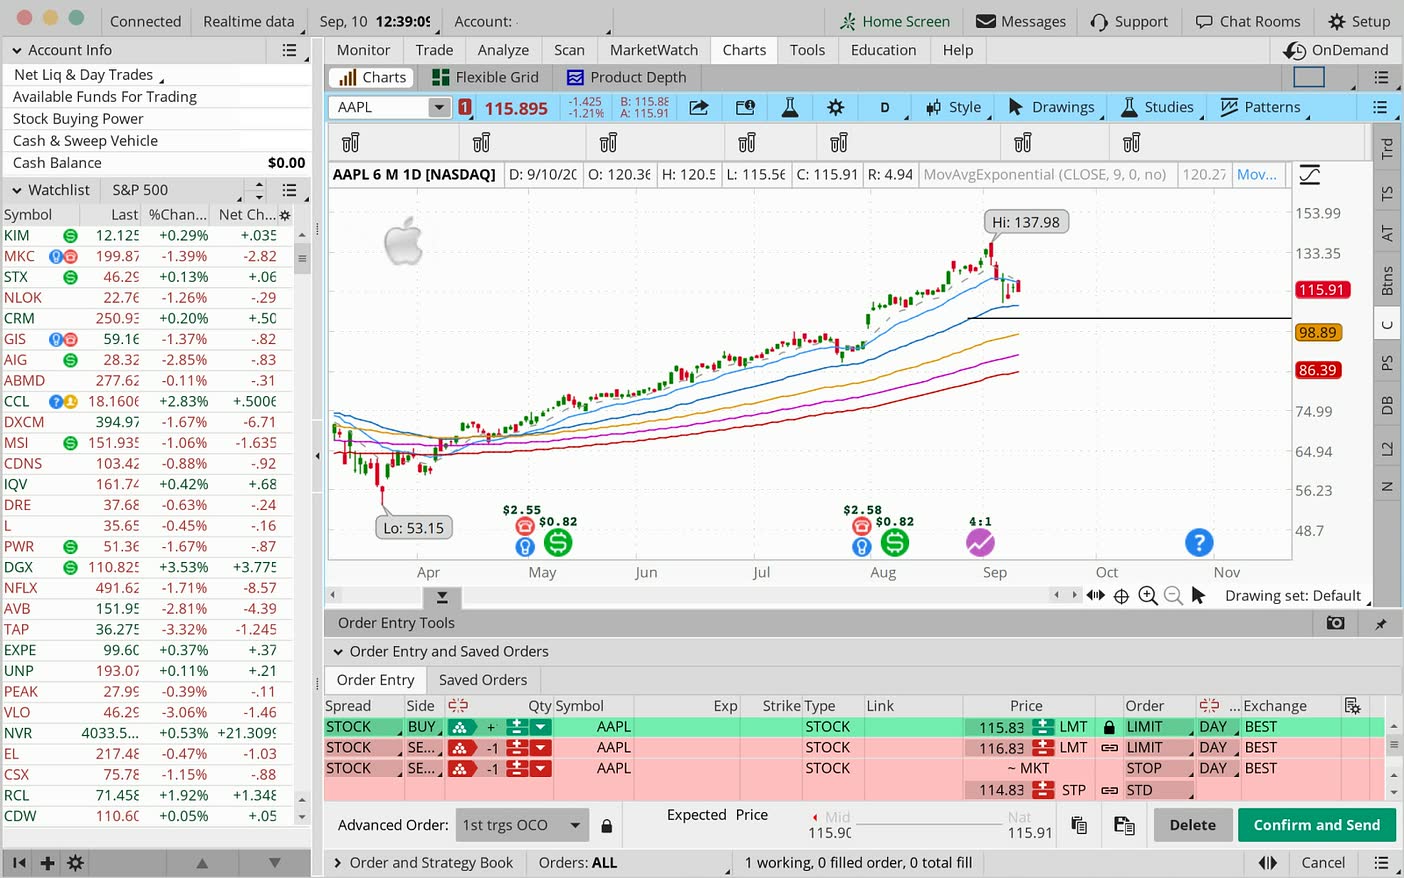The image size is (1404, 878).
Task: Click the line drawing icon right of Mov...
Action: (x=1310, y=175)
